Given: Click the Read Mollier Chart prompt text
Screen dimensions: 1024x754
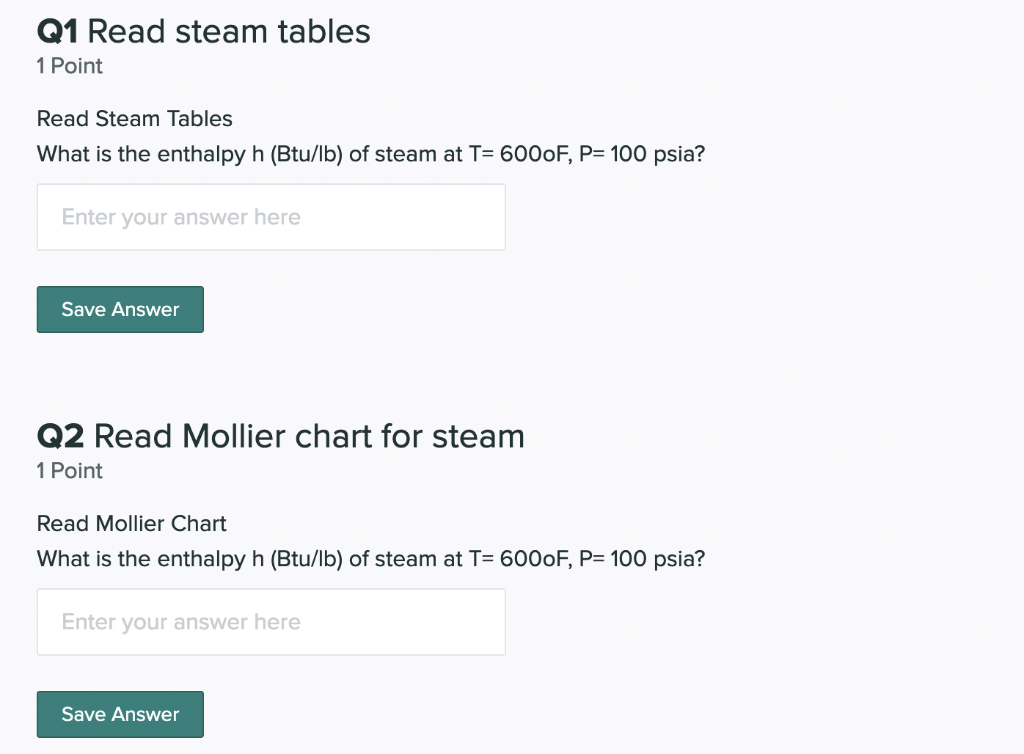Looking at the screenshot, I should click(131, 523).
